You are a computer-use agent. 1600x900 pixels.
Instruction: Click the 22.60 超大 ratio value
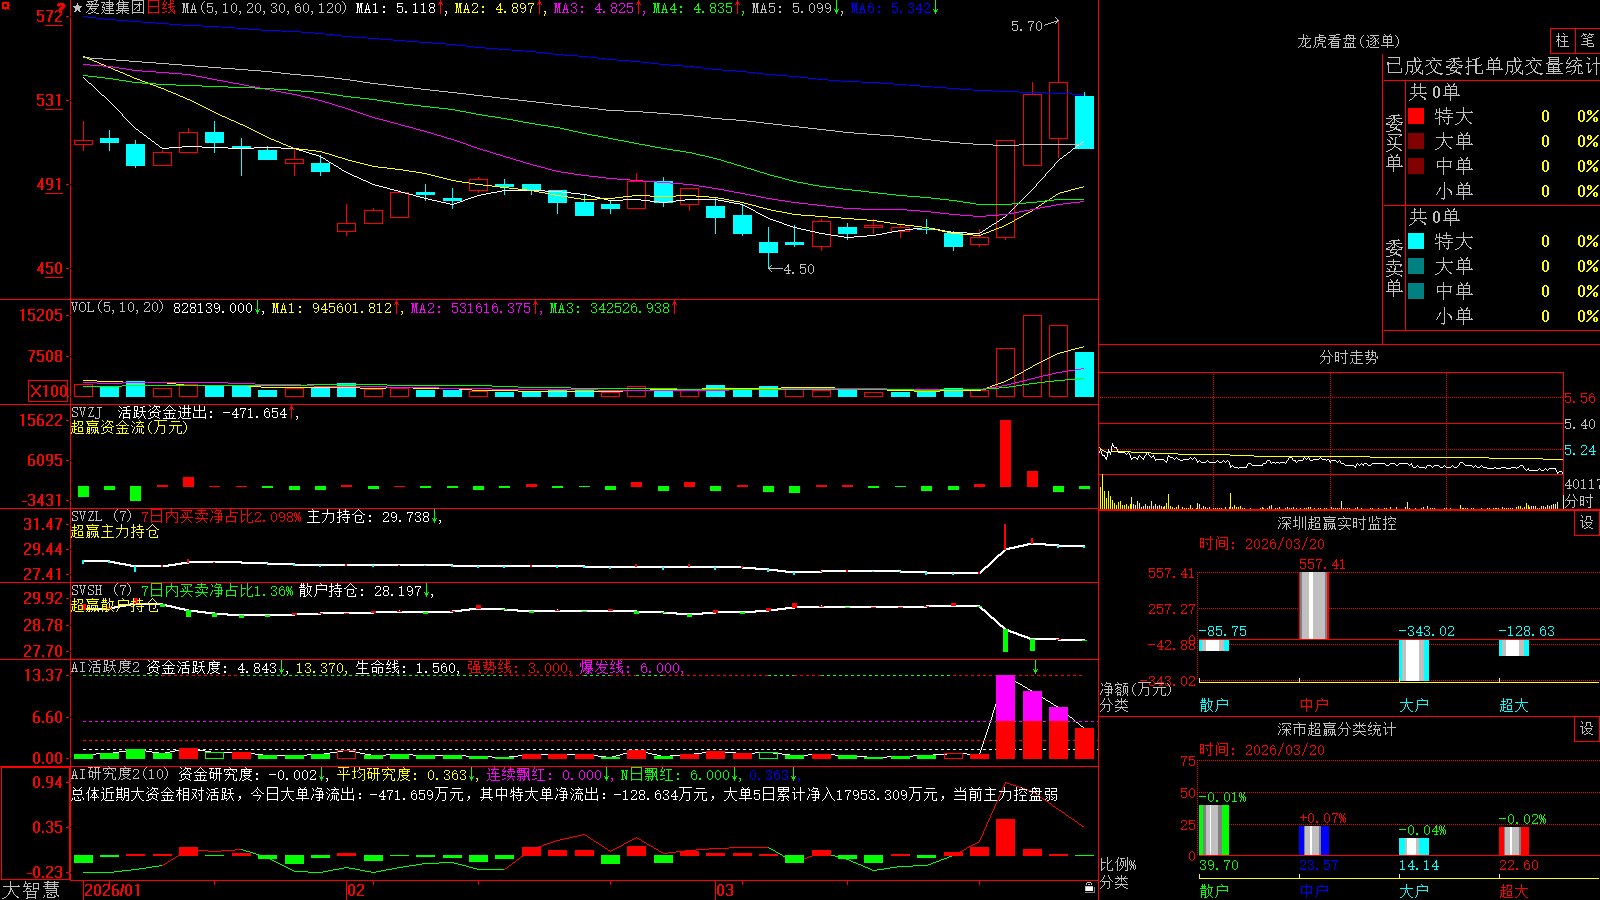(x=1519, y=865)
